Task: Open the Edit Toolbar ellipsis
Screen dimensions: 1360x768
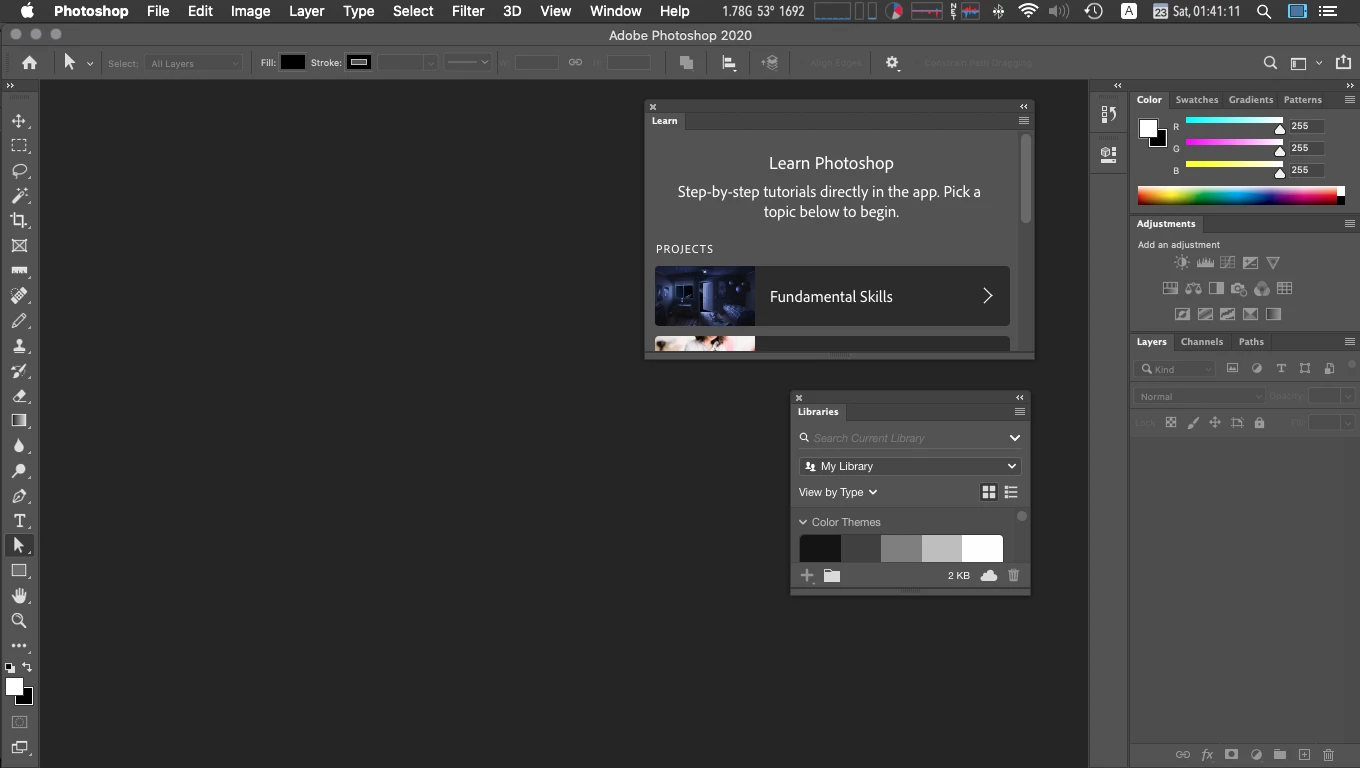Action: tap(19, 646)
